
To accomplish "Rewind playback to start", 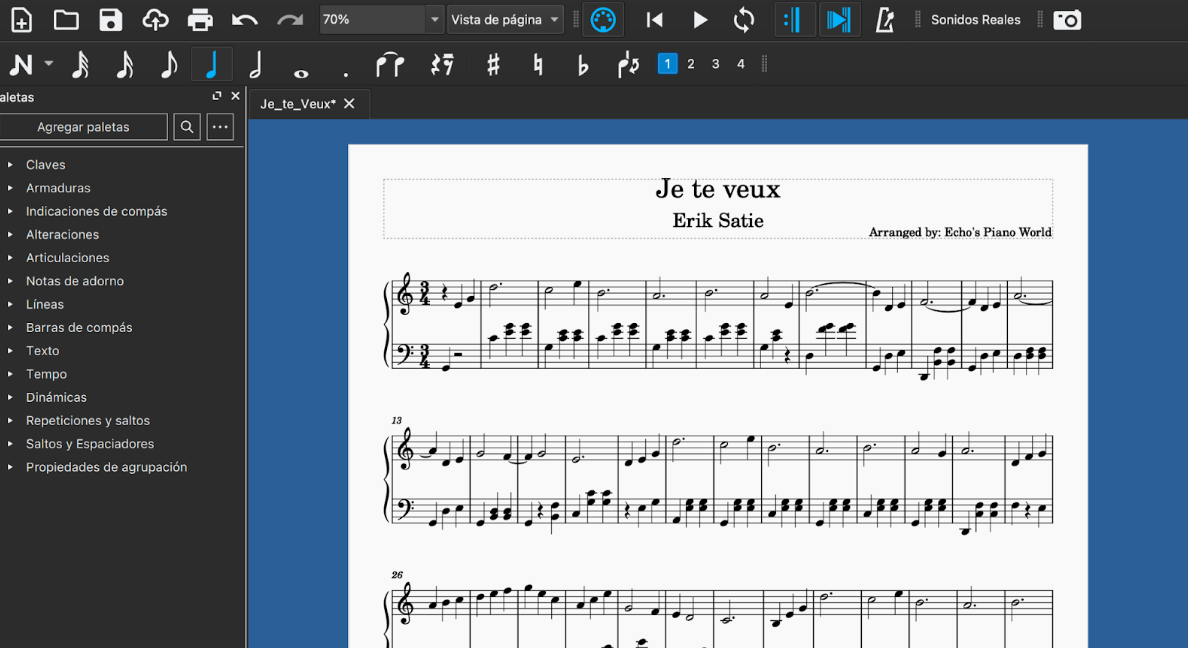I will pyautogui.click(x=655, y=20).
